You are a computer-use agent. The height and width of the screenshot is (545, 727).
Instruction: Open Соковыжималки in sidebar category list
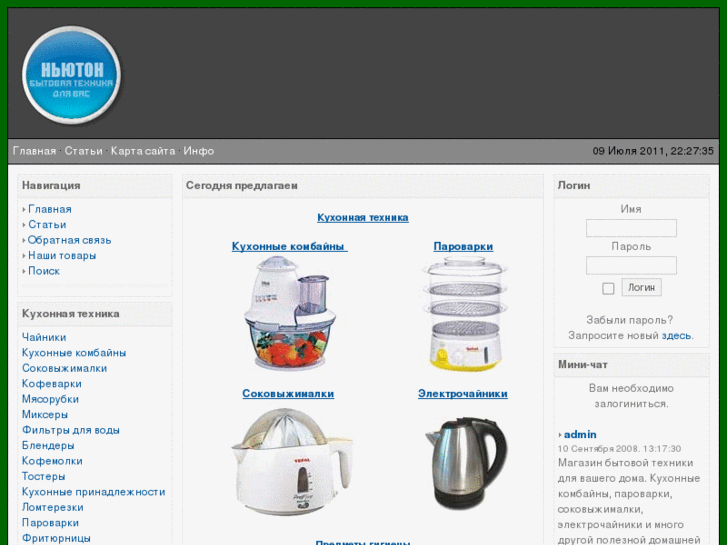coord(64,368)
